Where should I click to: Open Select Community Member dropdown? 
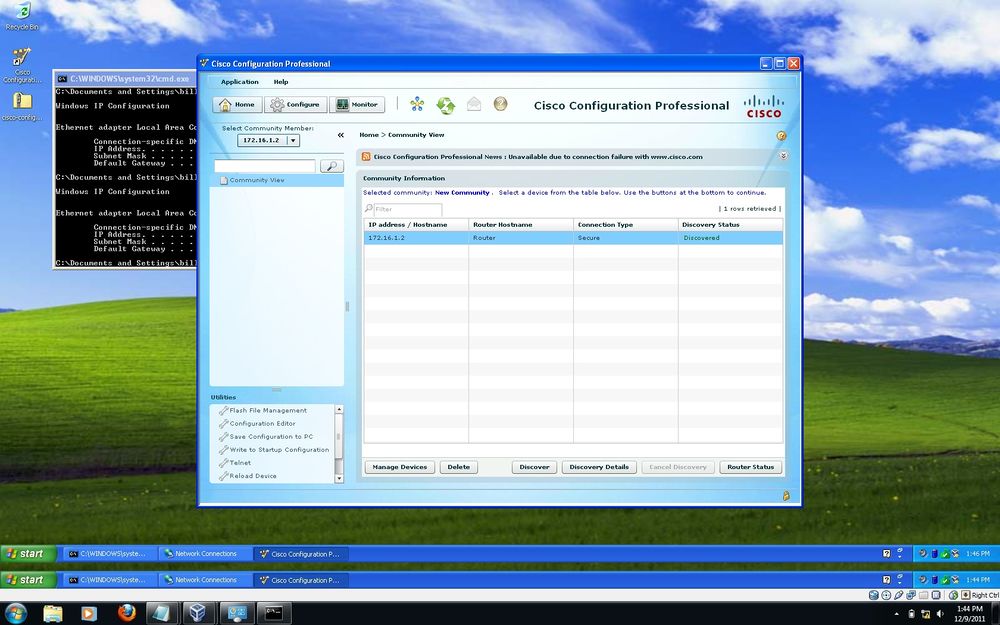(293, 141)
